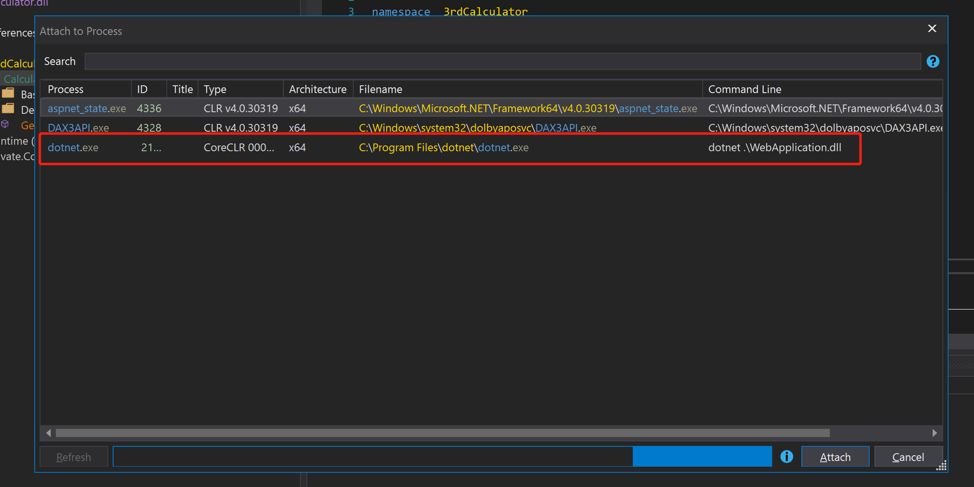Click the horizontal scrollbar left arrow
The image size is (974, 487).
(x=48, y=432)
